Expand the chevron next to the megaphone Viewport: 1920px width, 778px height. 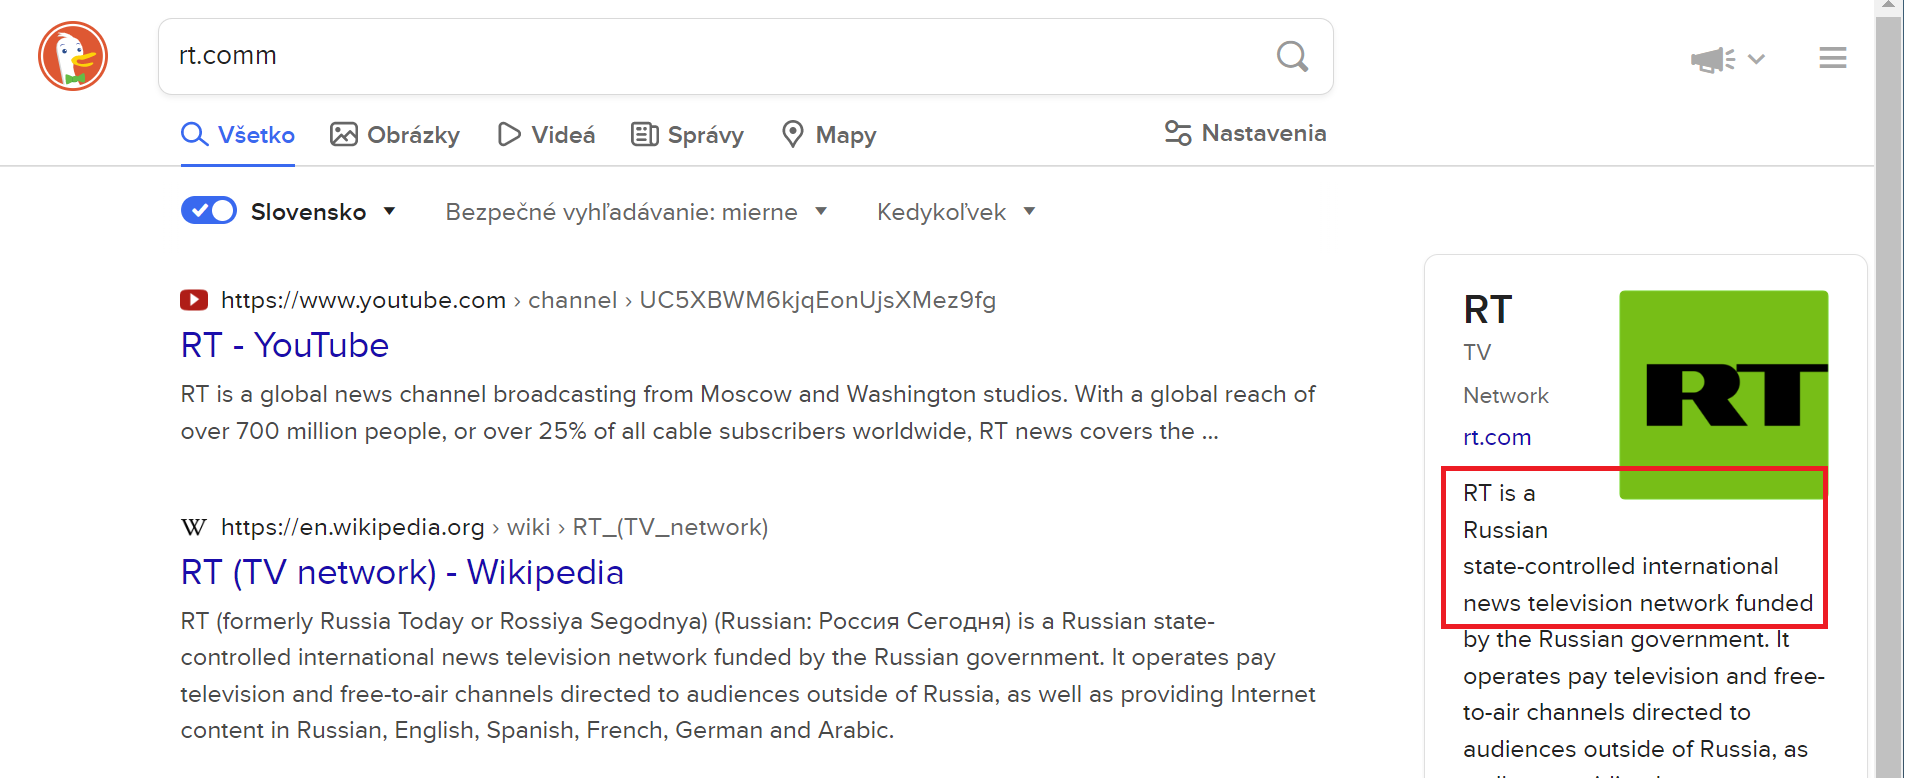(1756, 59)
